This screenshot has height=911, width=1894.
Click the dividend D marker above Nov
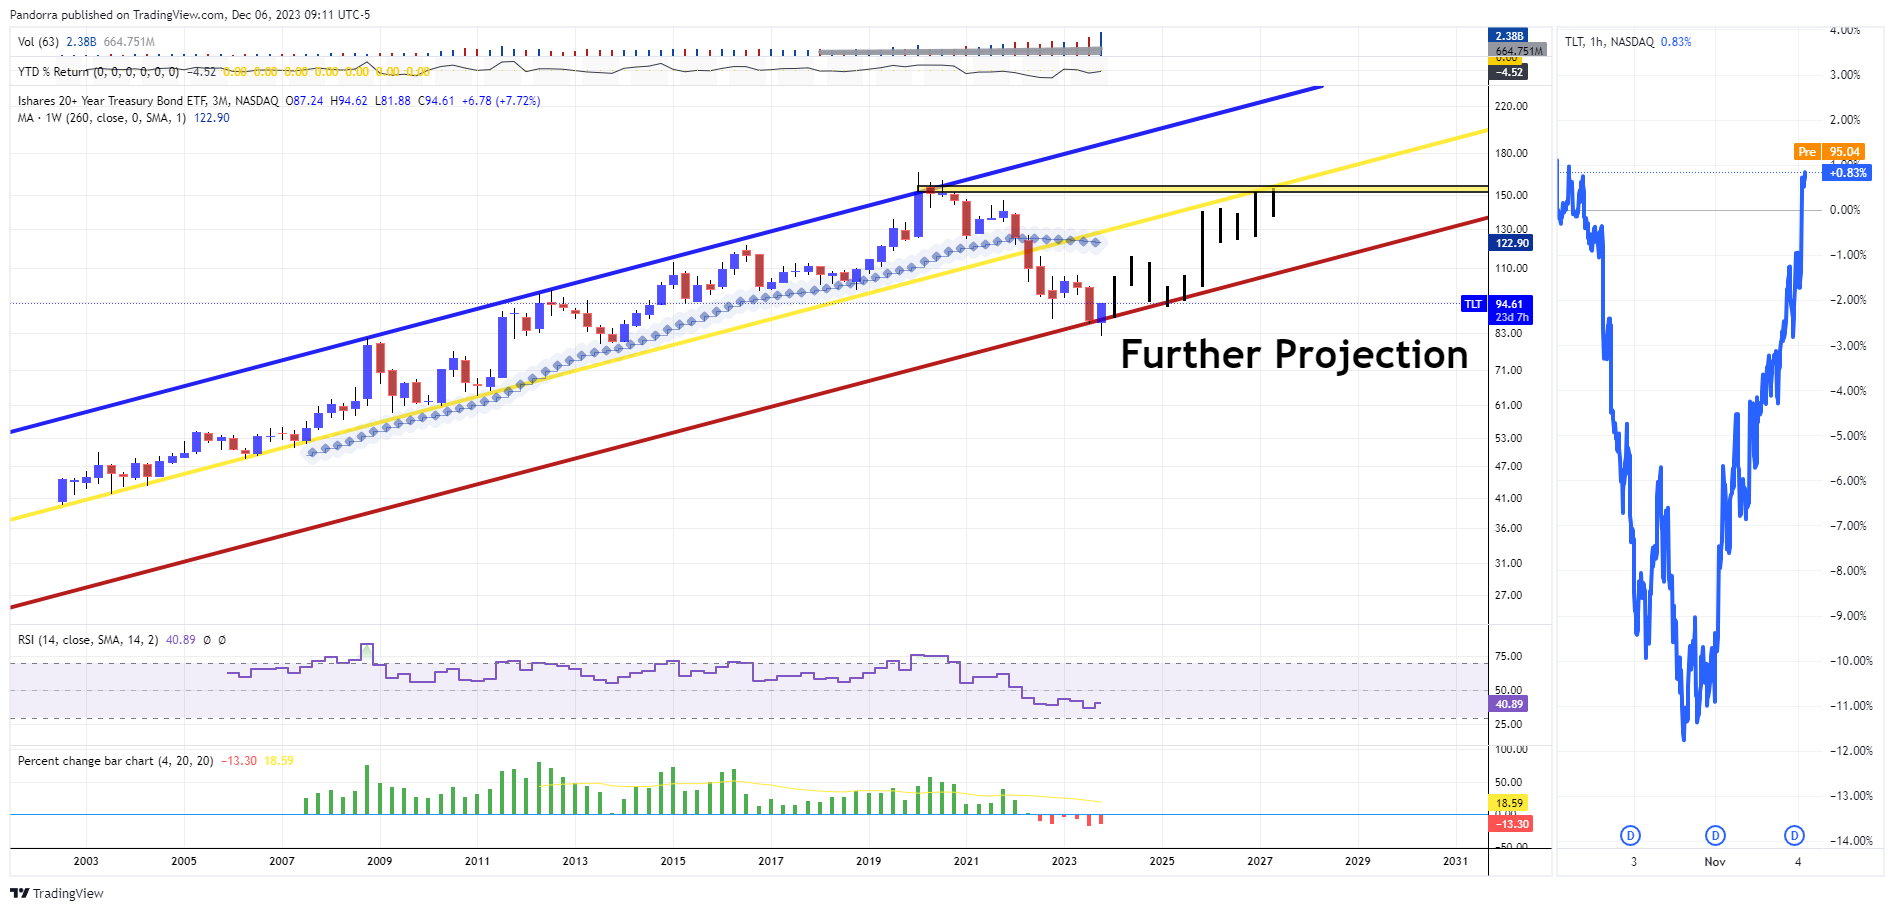tap(1715, 836)
